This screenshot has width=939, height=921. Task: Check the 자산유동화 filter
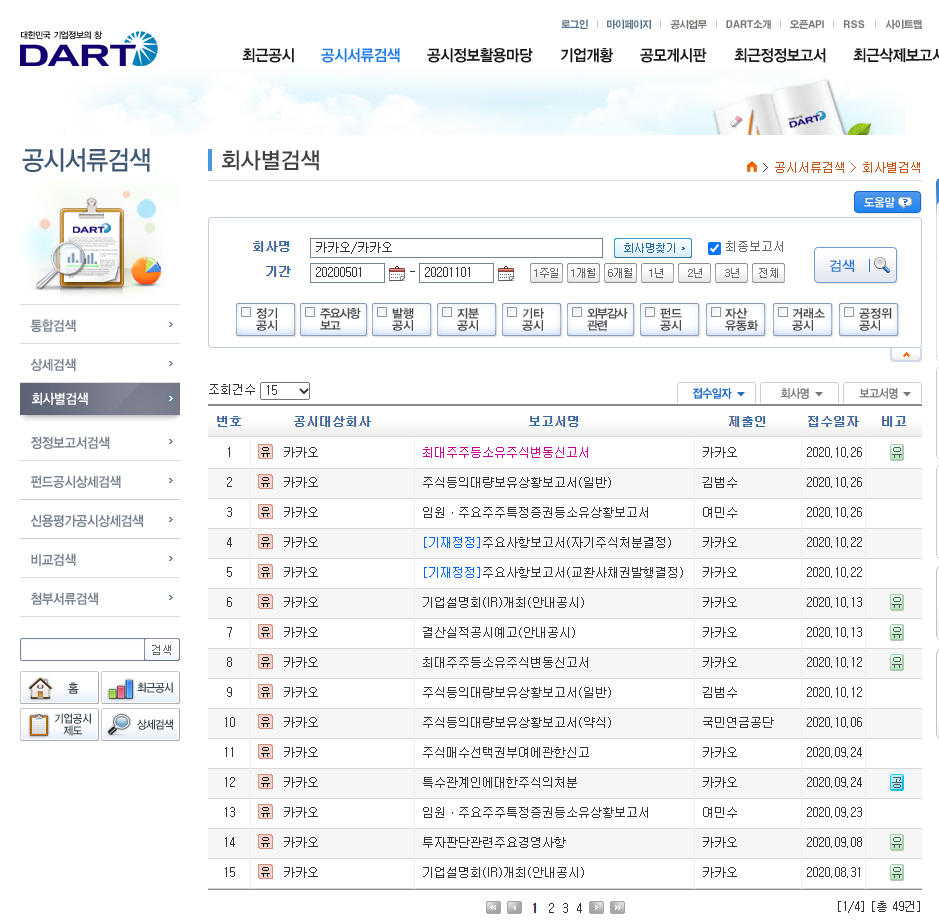pyautogui.click(x=716, y=312)
